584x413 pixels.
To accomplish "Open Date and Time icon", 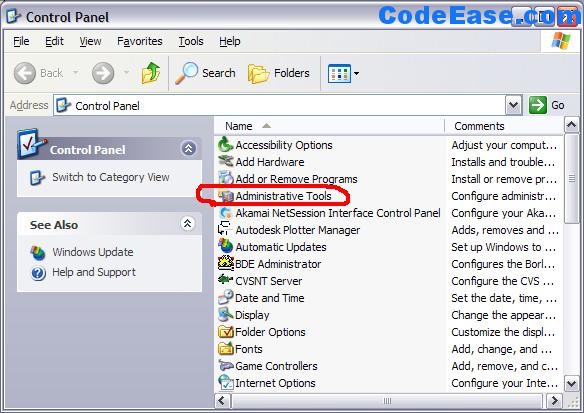I will [x=225, y=298].
